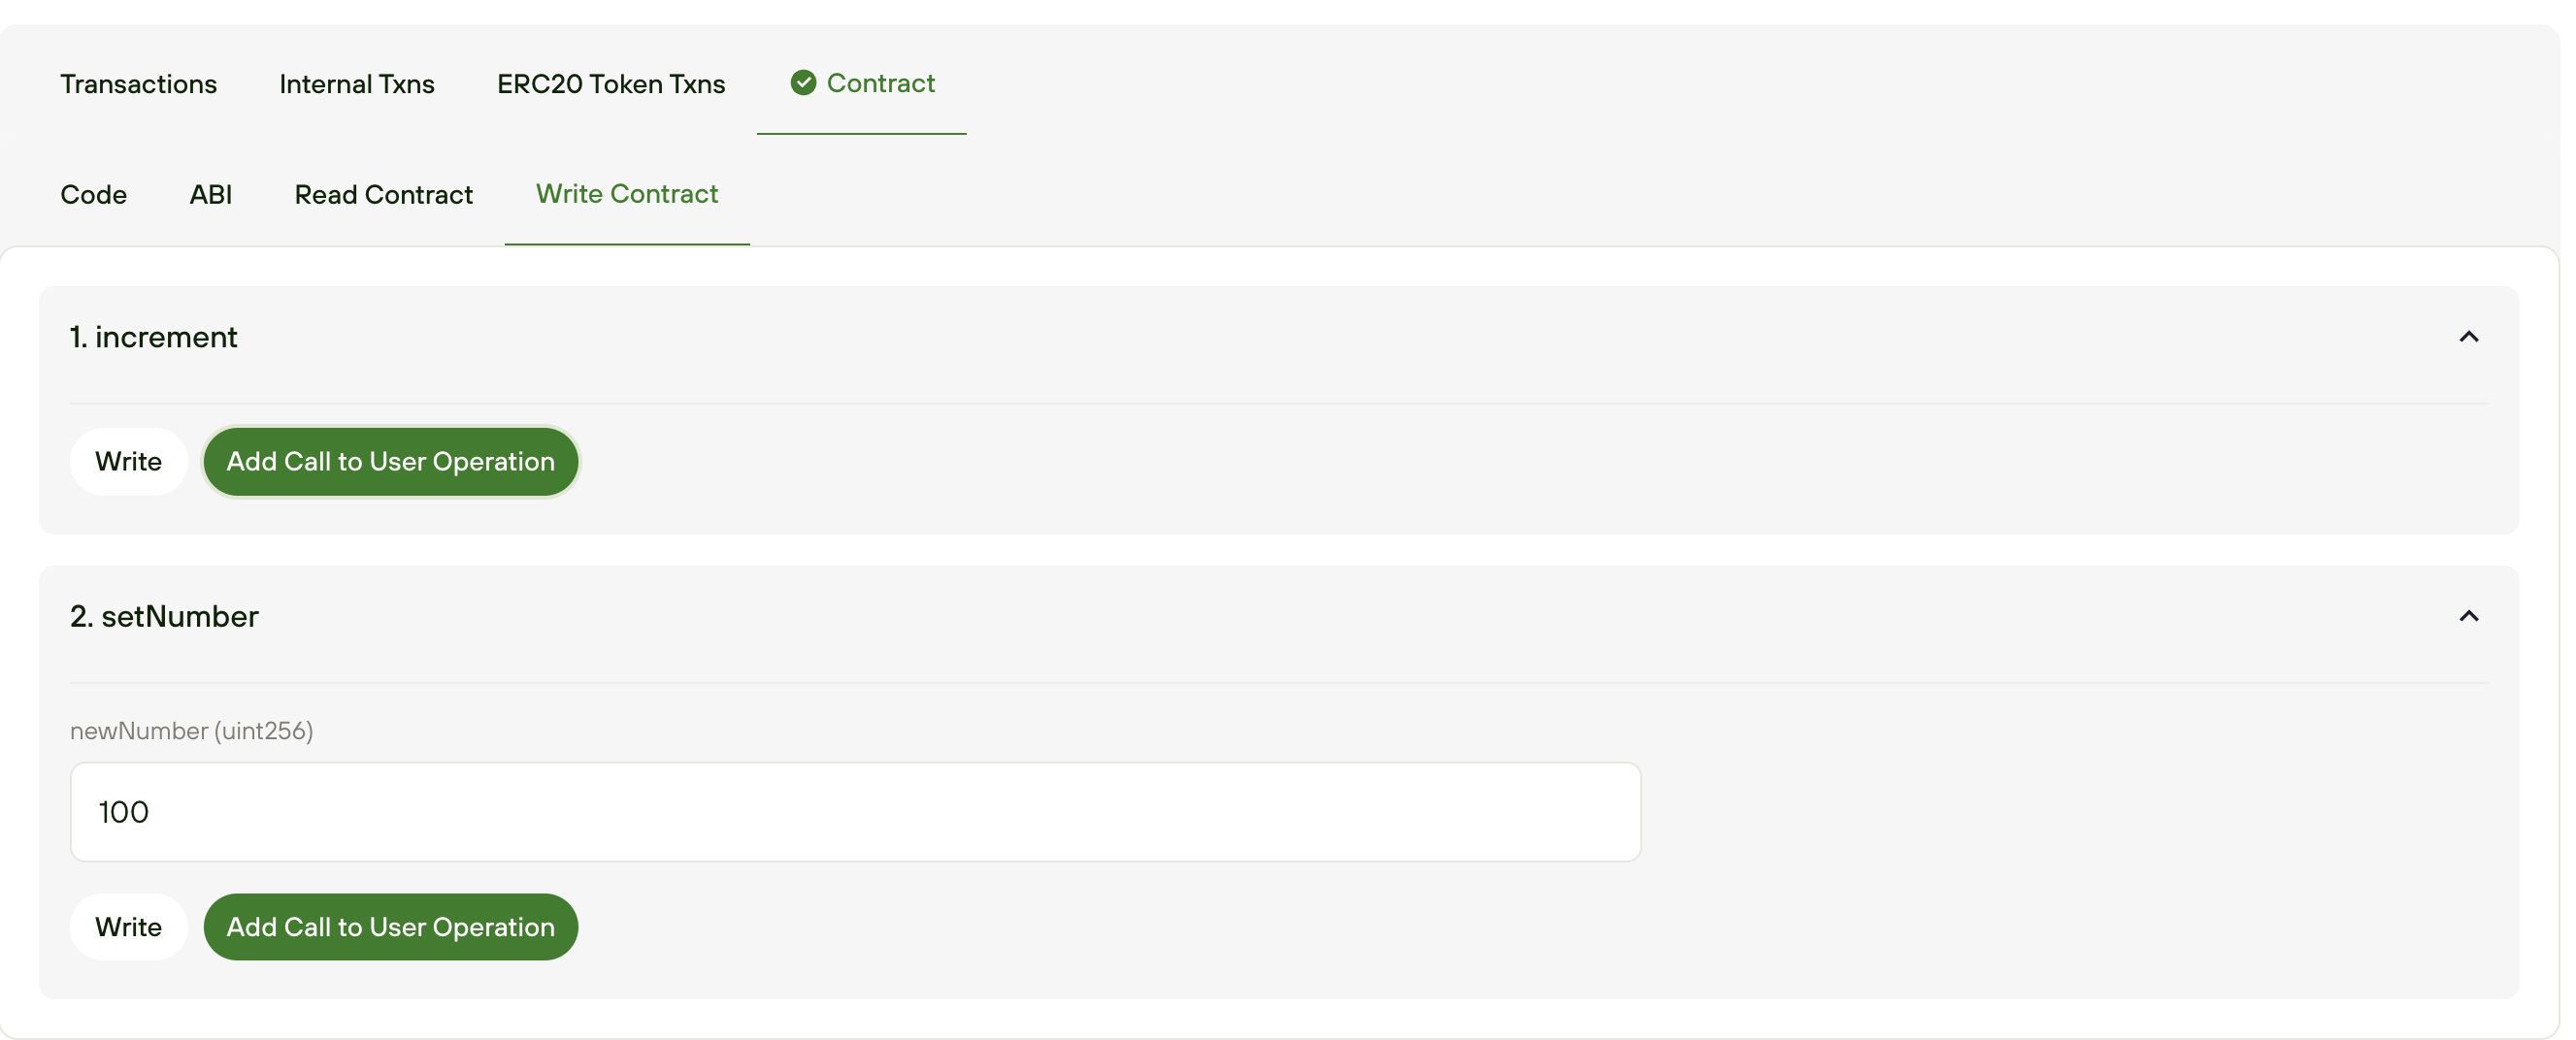2576x1040 pixels.
Task: Open the ABI sub-tab
Action: click(211, 194)
